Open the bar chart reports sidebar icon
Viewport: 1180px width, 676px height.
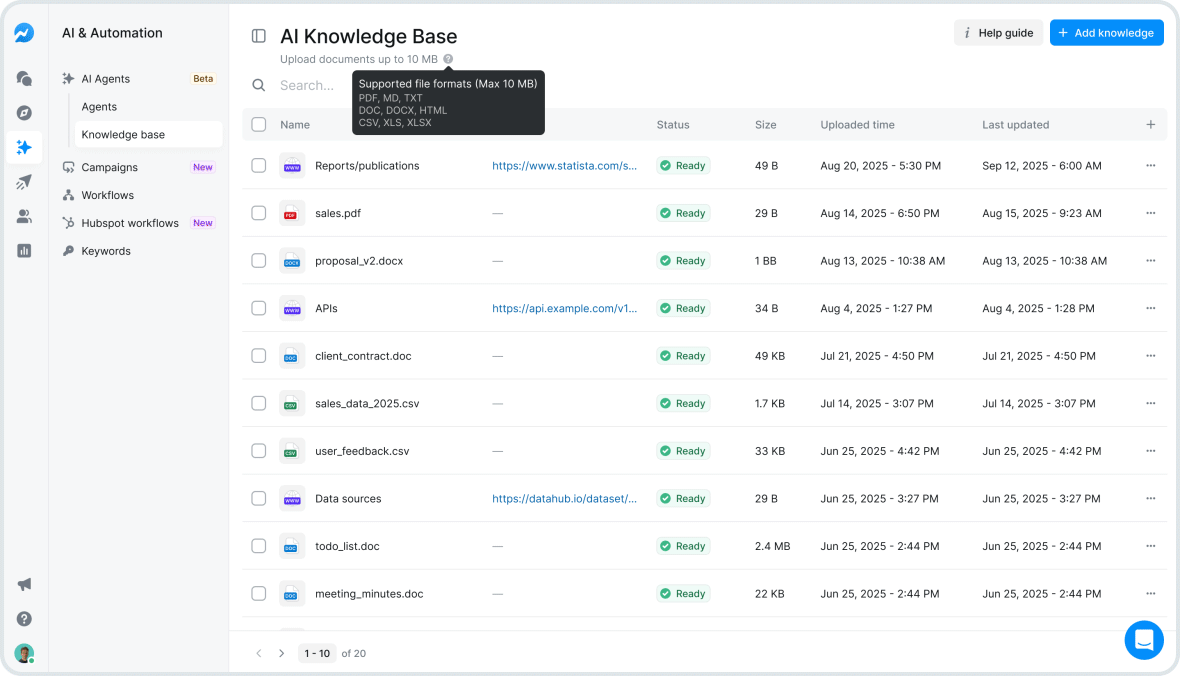(x=24, y=251)
